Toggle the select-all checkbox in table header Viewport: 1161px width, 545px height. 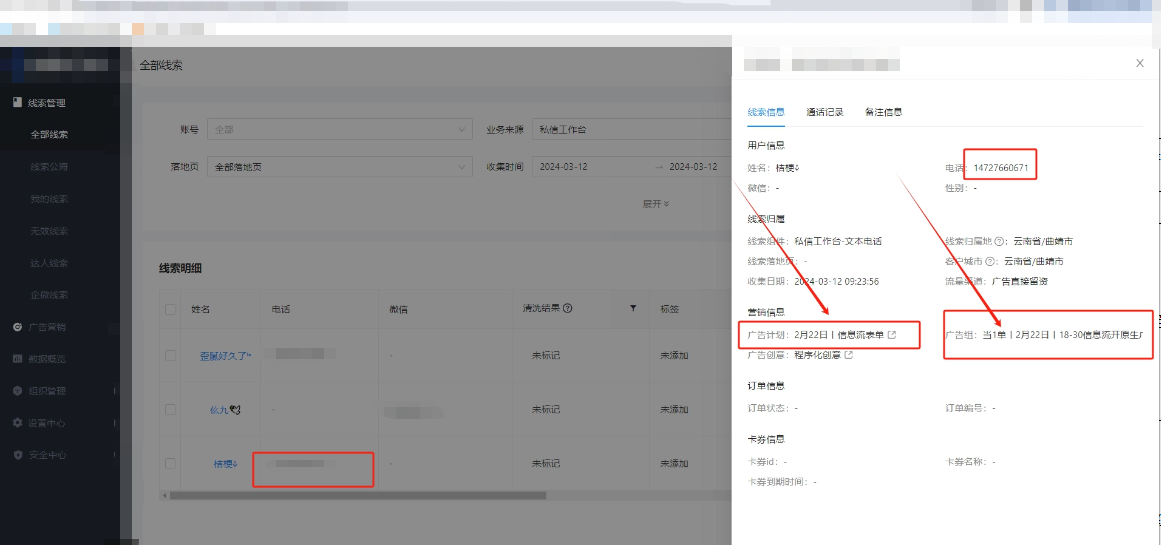click(x=170, y=309)
